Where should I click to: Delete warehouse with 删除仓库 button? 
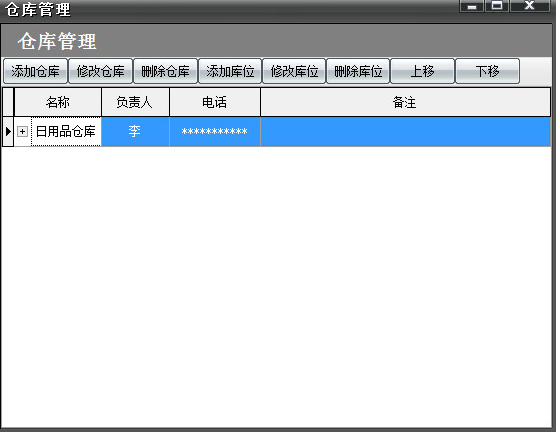[x=165, y=71]
